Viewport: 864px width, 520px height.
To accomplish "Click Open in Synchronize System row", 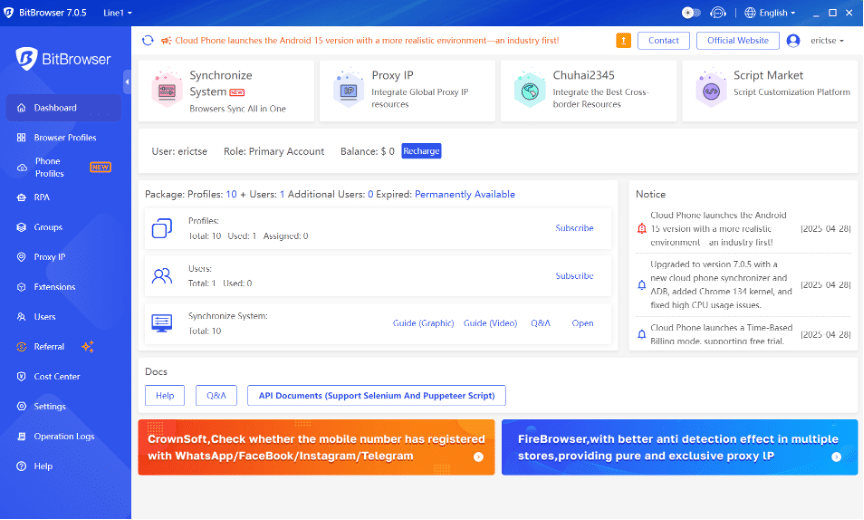I will [x=582, y=323].
